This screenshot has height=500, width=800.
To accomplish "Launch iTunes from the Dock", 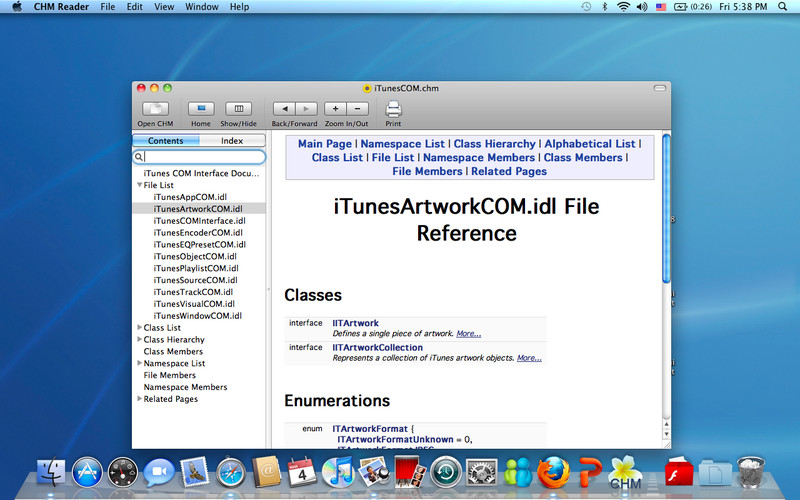I will point(338,472).
